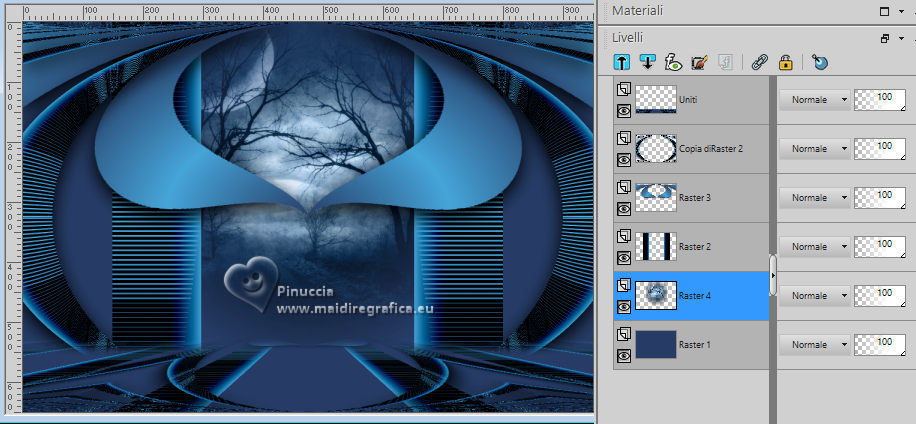Hide the Uniti layer
Viewport: 916px width, 424px height.
[x=624, y=110]
